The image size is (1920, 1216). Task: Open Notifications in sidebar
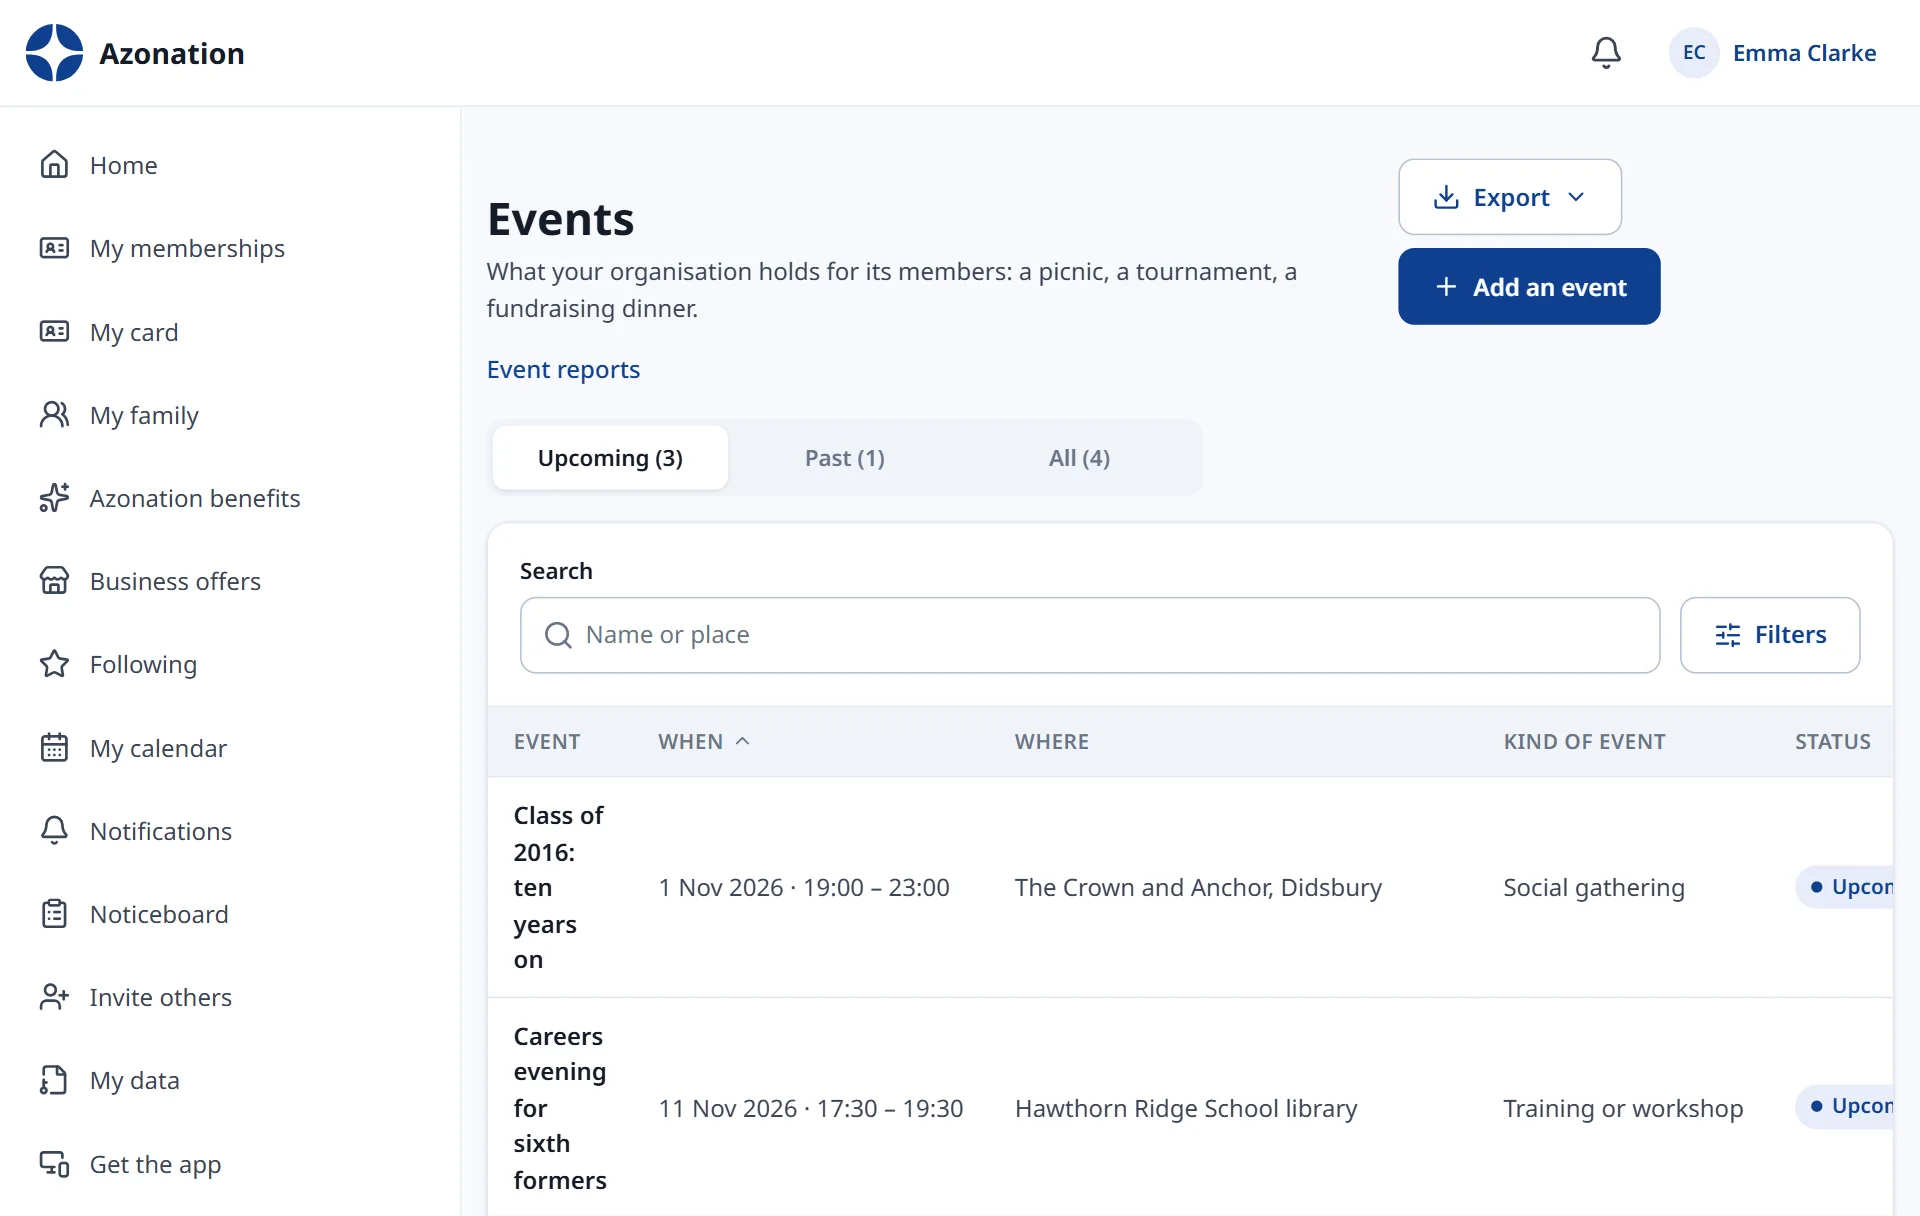click(160, 831)
